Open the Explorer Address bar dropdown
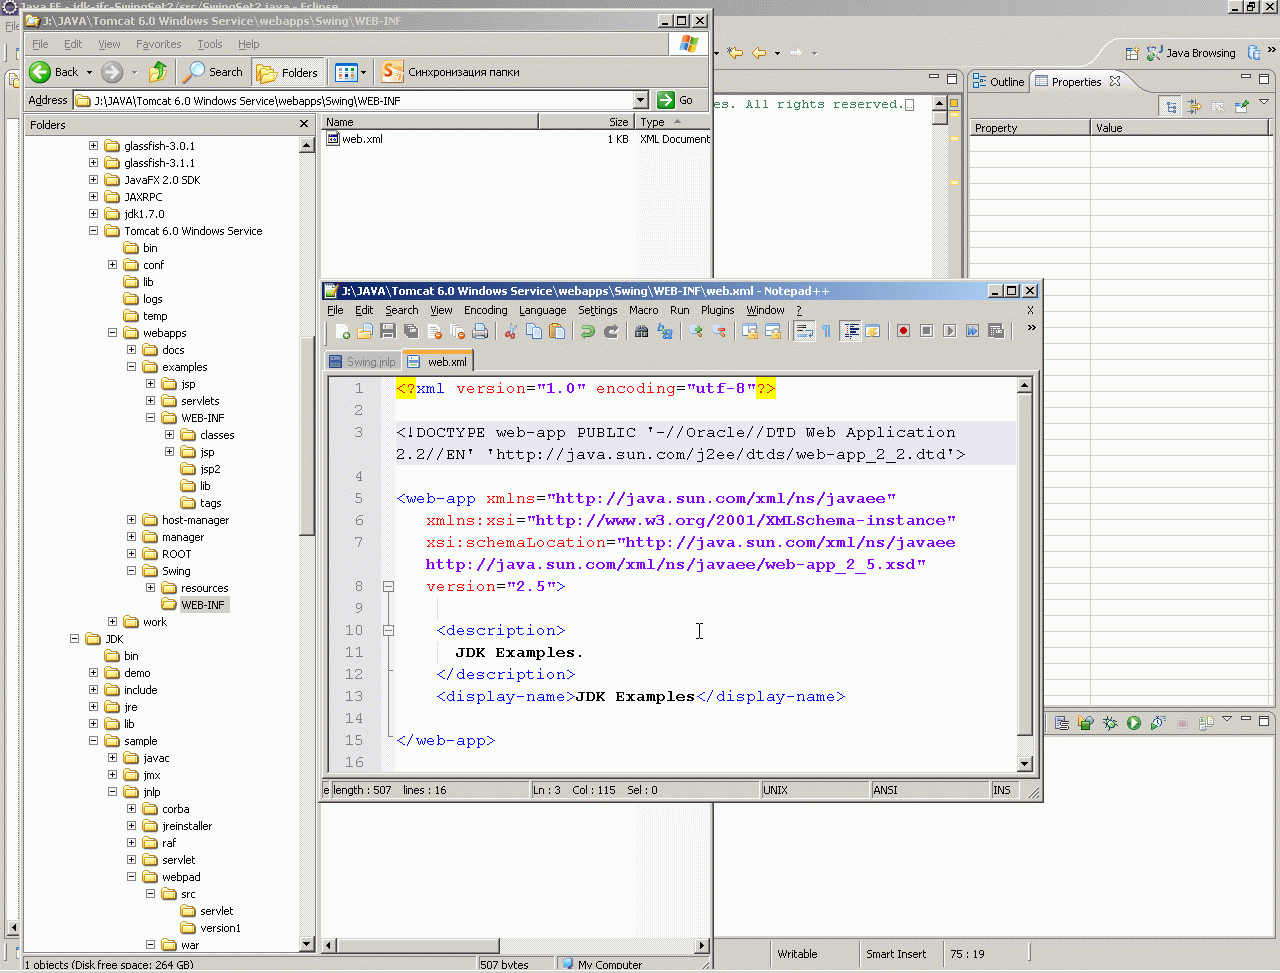The image size is (1280, 973). tap(641, 100)
